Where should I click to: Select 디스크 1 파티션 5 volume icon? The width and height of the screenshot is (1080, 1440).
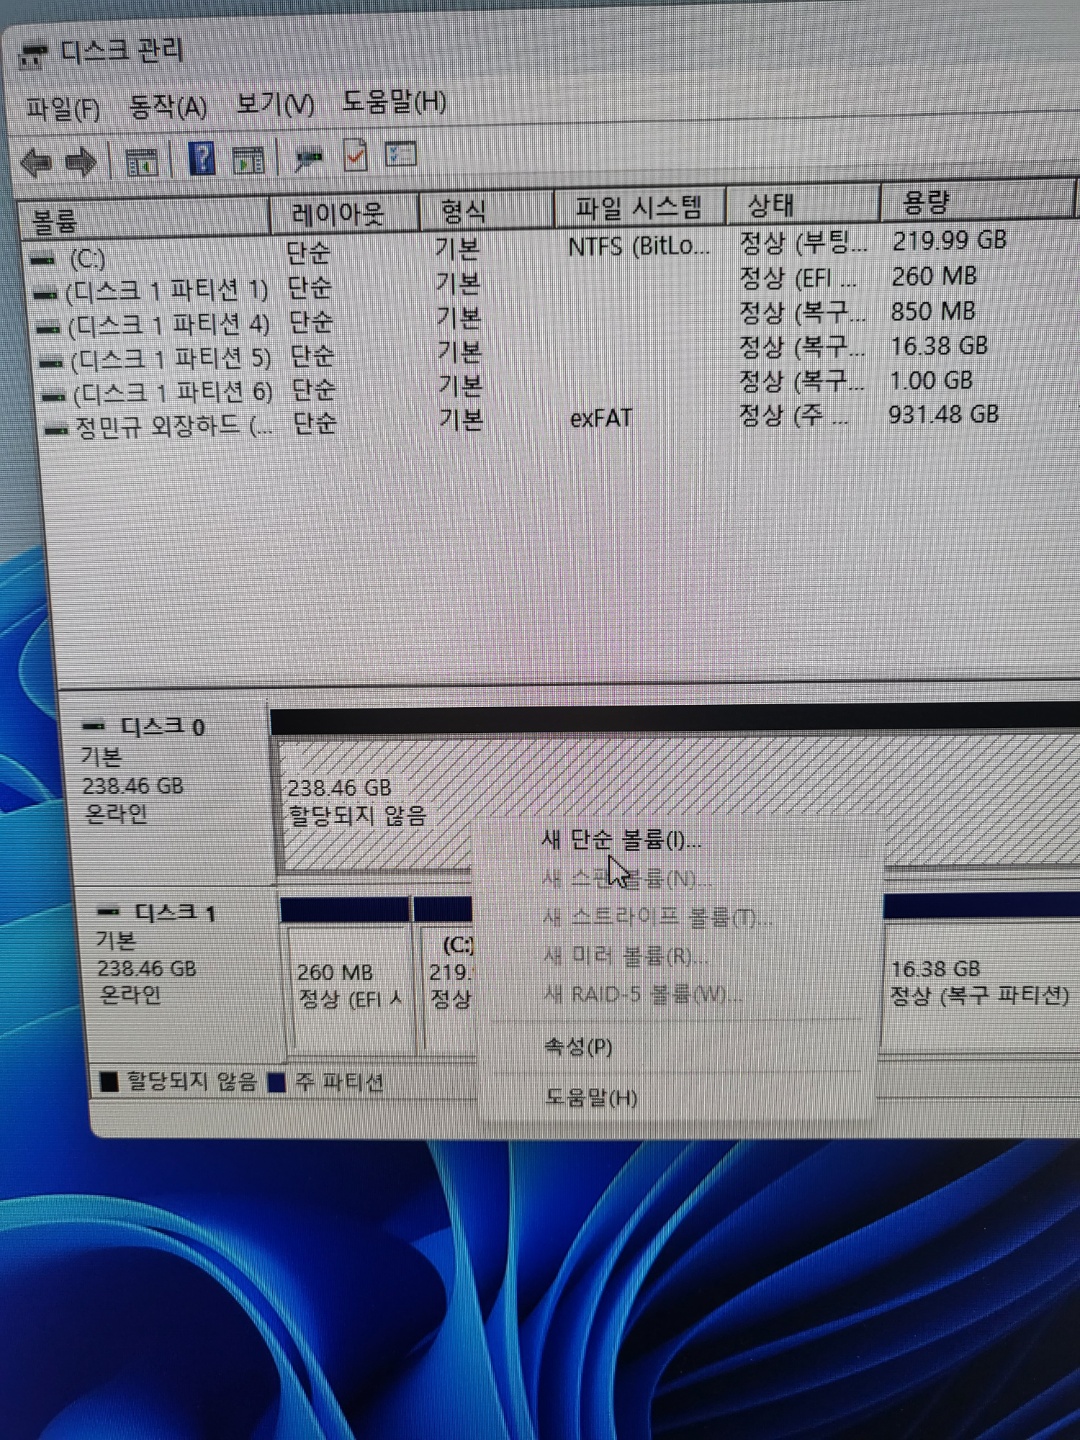[52, 361]
